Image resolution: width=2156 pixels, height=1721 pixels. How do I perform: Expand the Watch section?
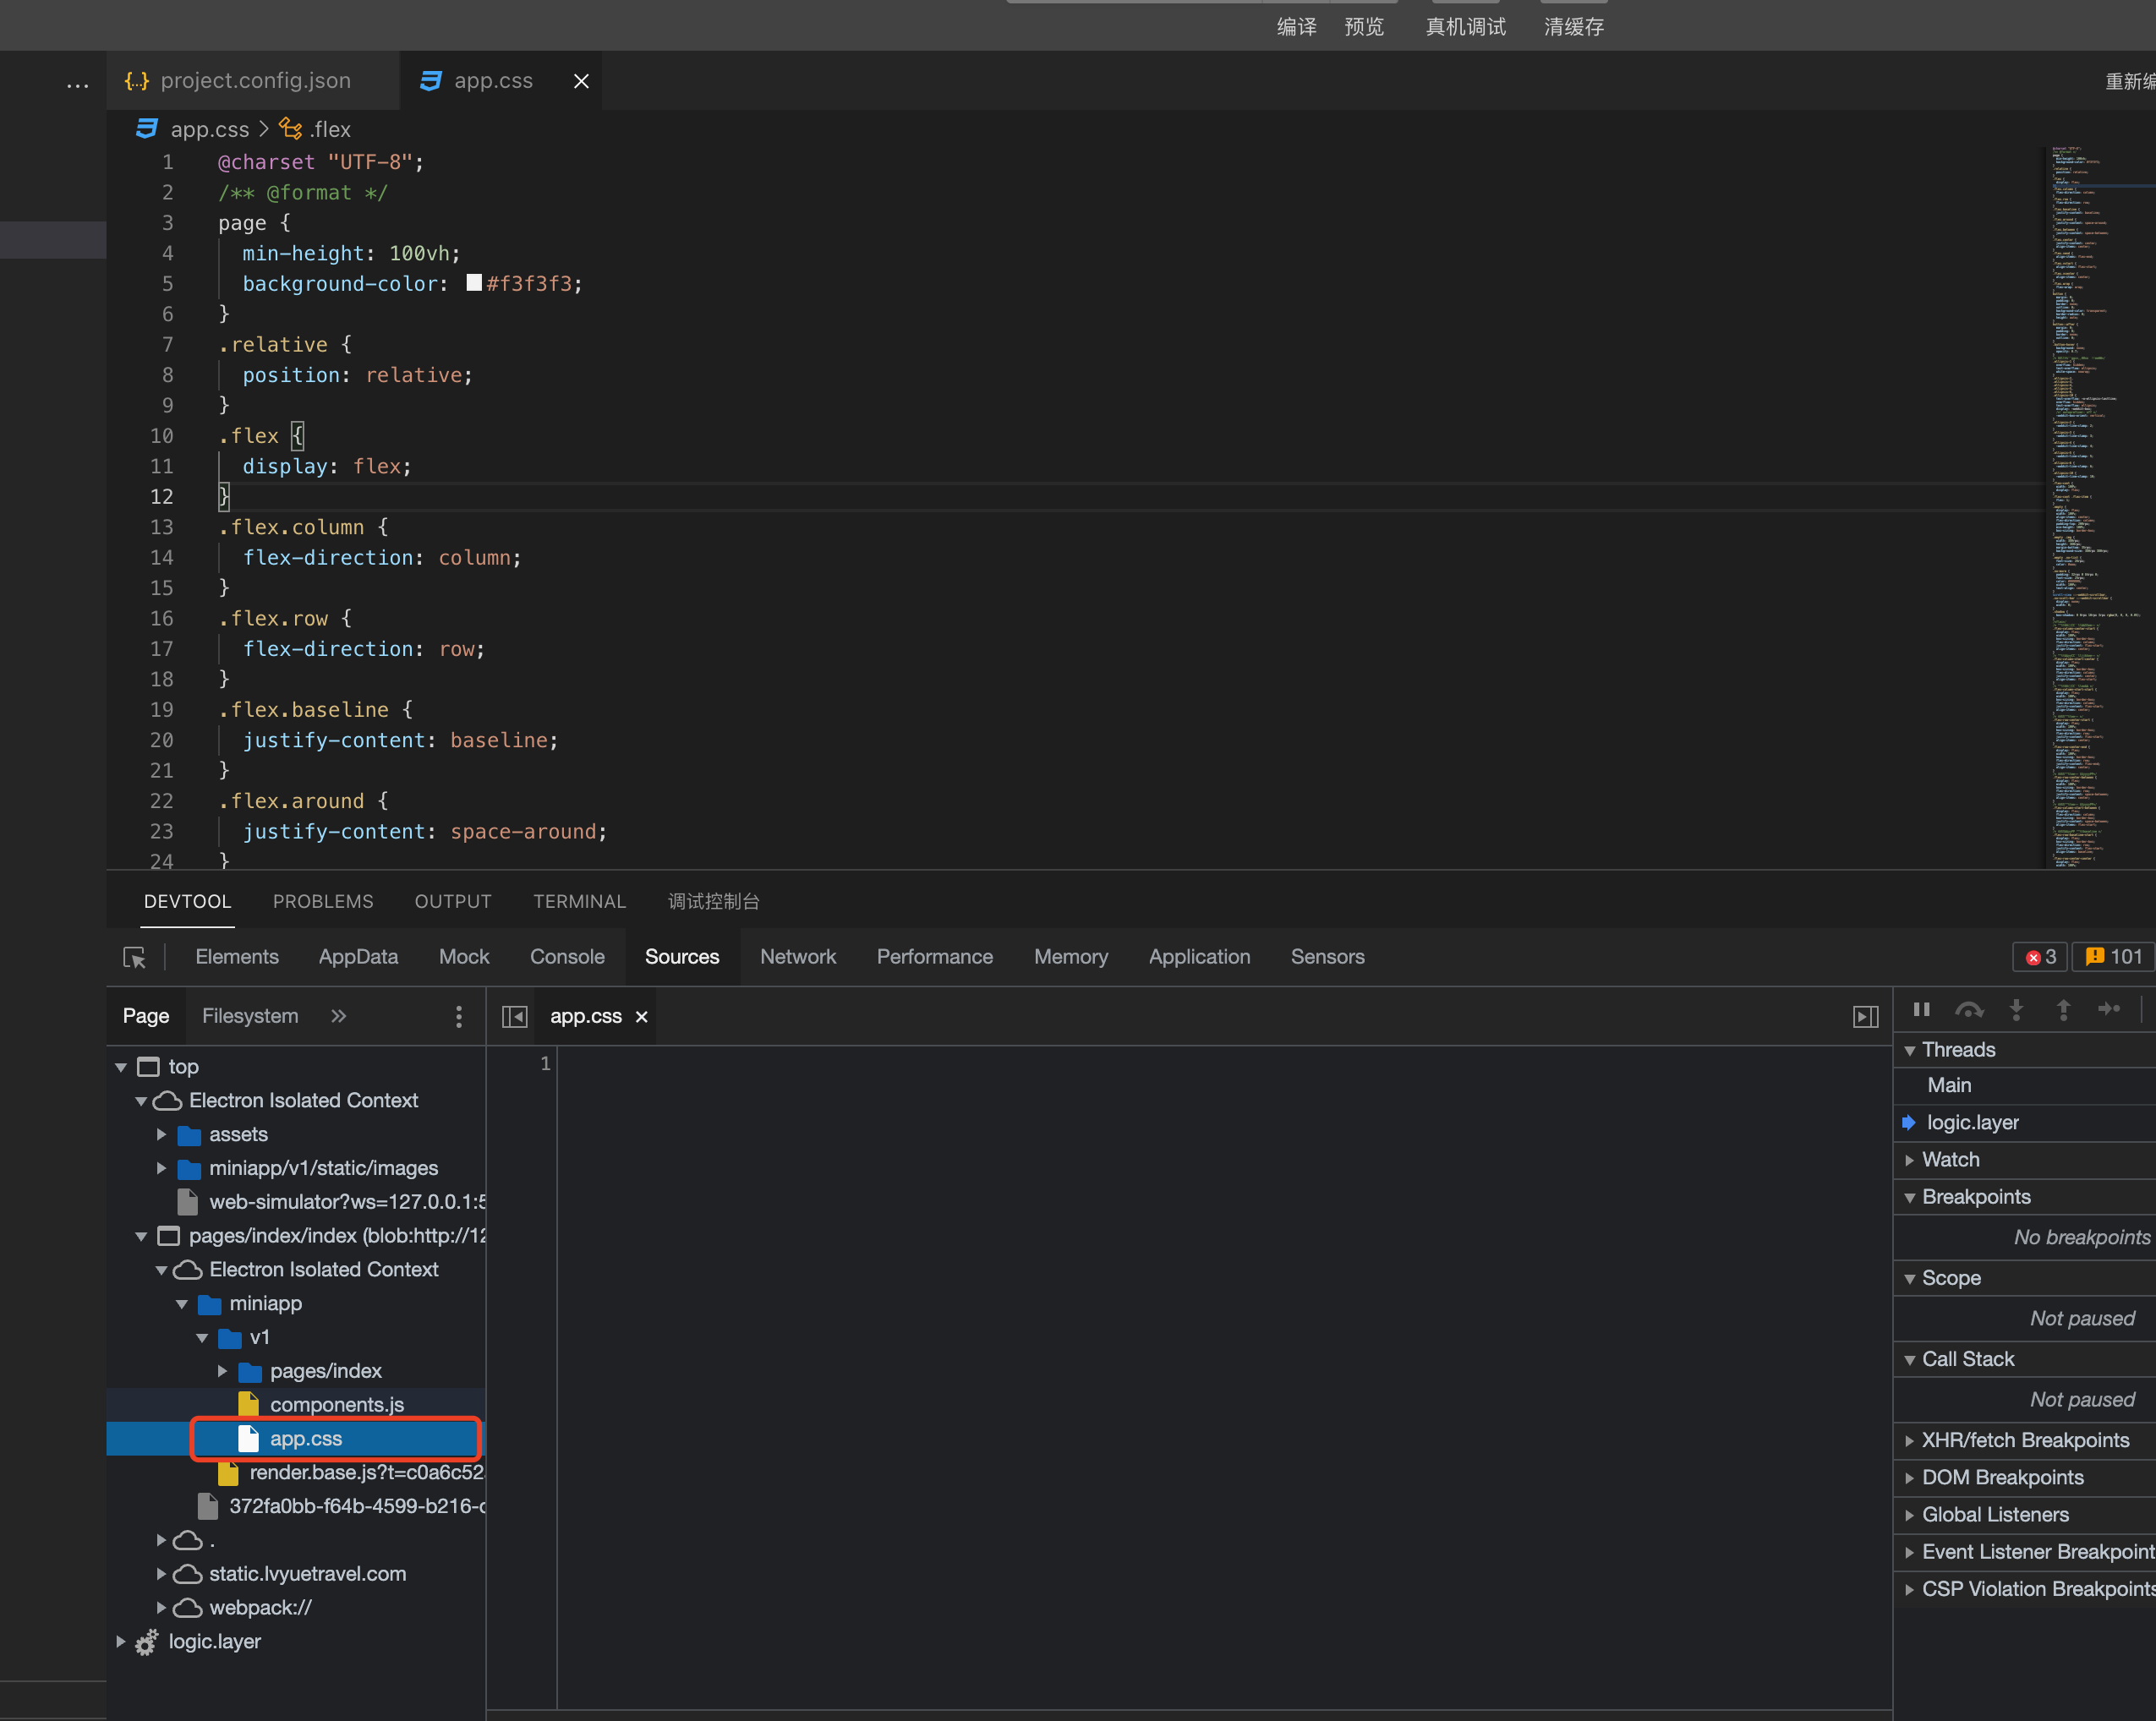point(1910,1159)
